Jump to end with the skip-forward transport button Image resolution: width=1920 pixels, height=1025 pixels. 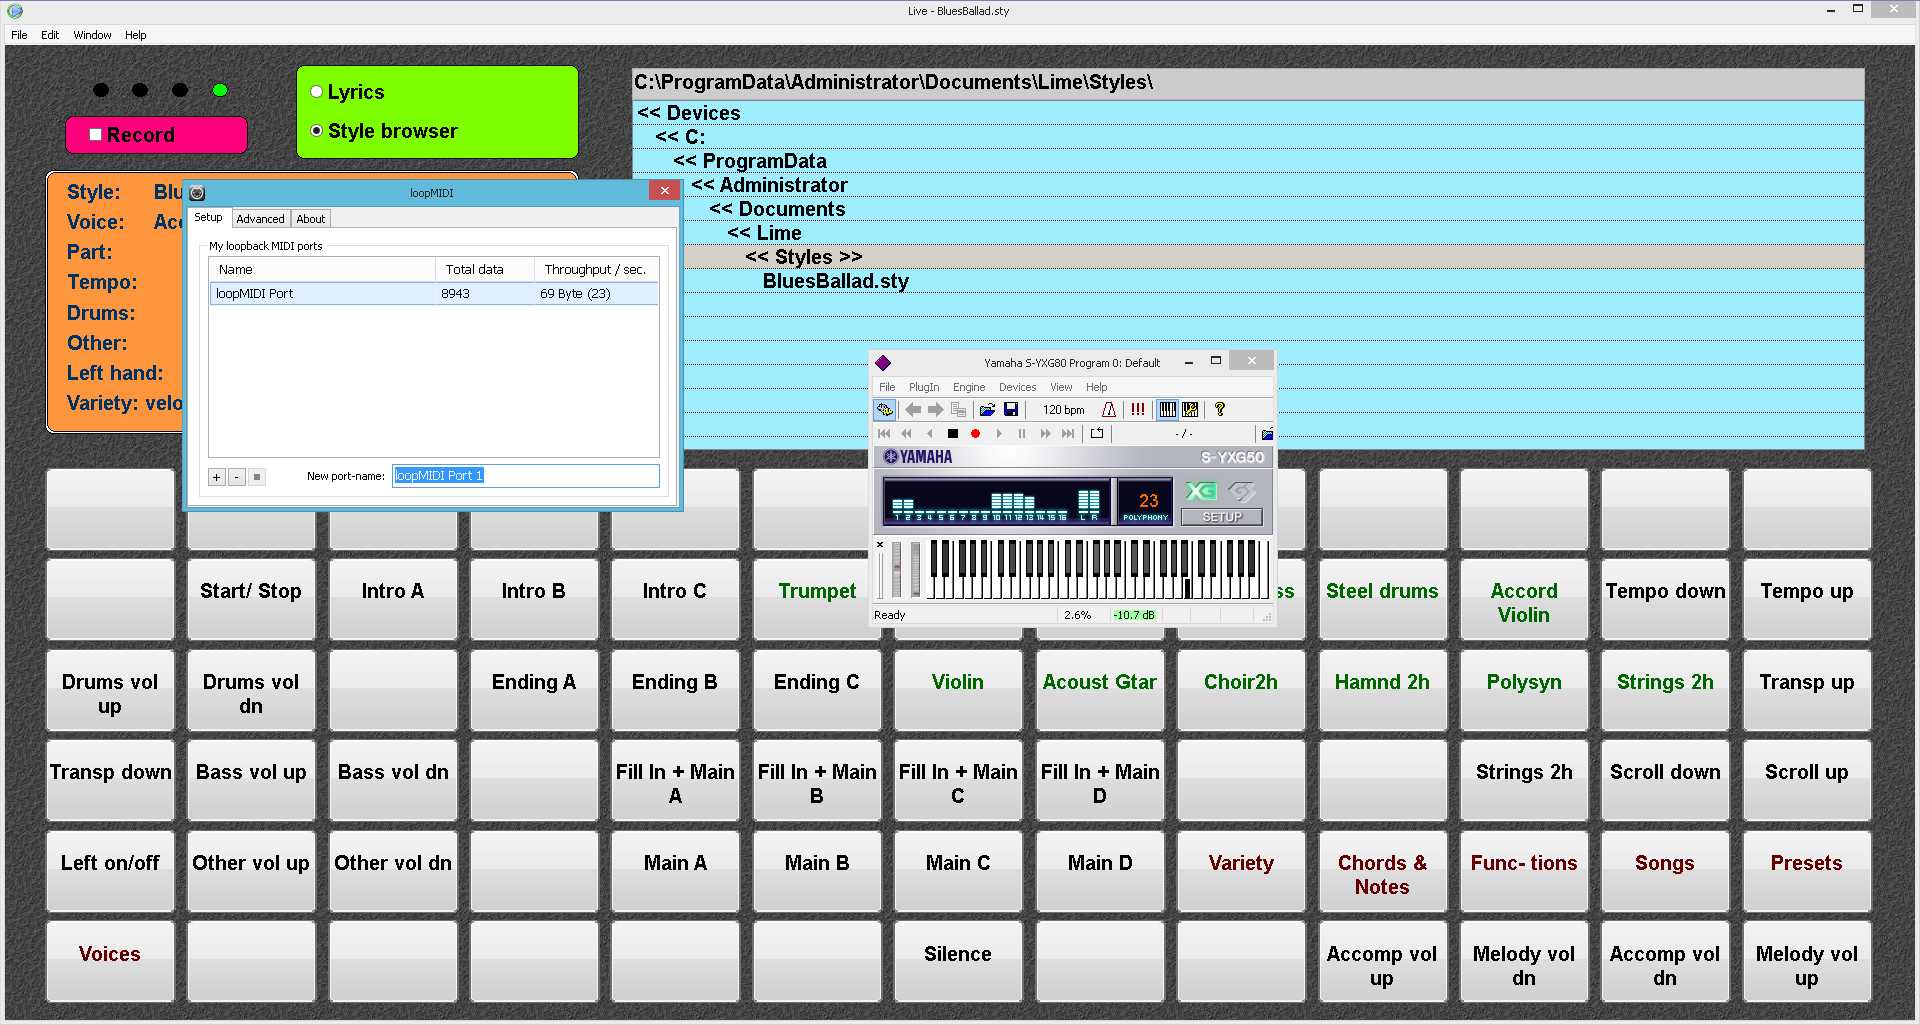(x=1068, y=434)
